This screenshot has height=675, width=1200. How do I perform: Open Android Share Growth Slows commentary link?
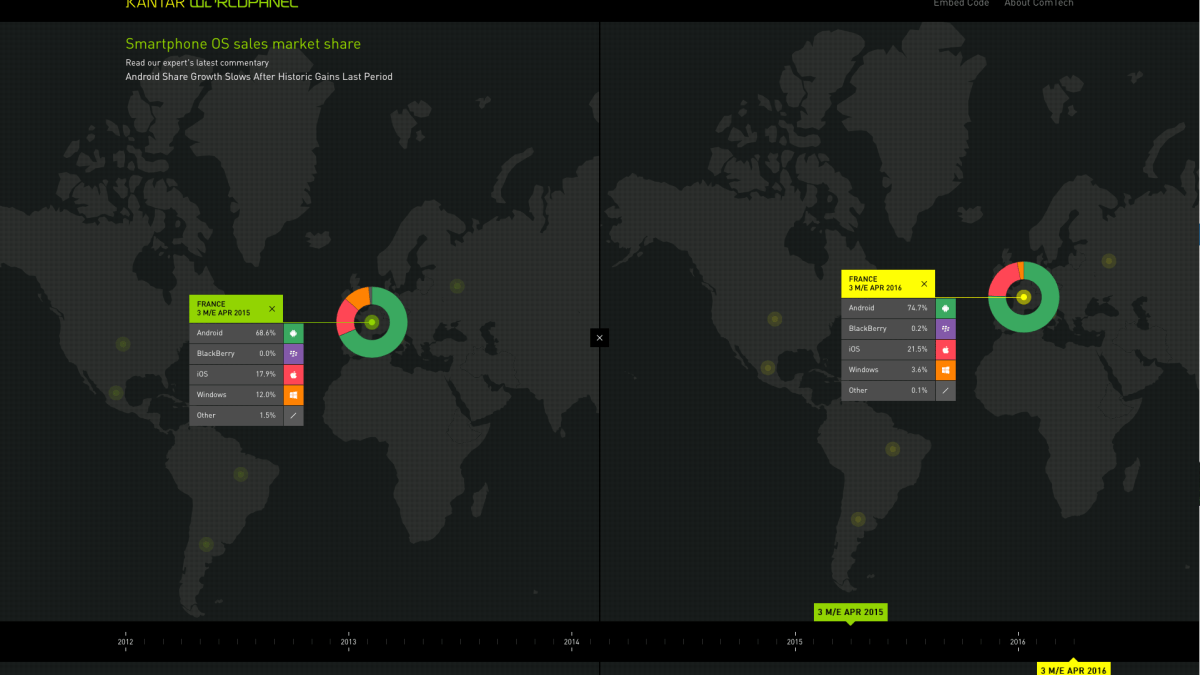(259, 76)
